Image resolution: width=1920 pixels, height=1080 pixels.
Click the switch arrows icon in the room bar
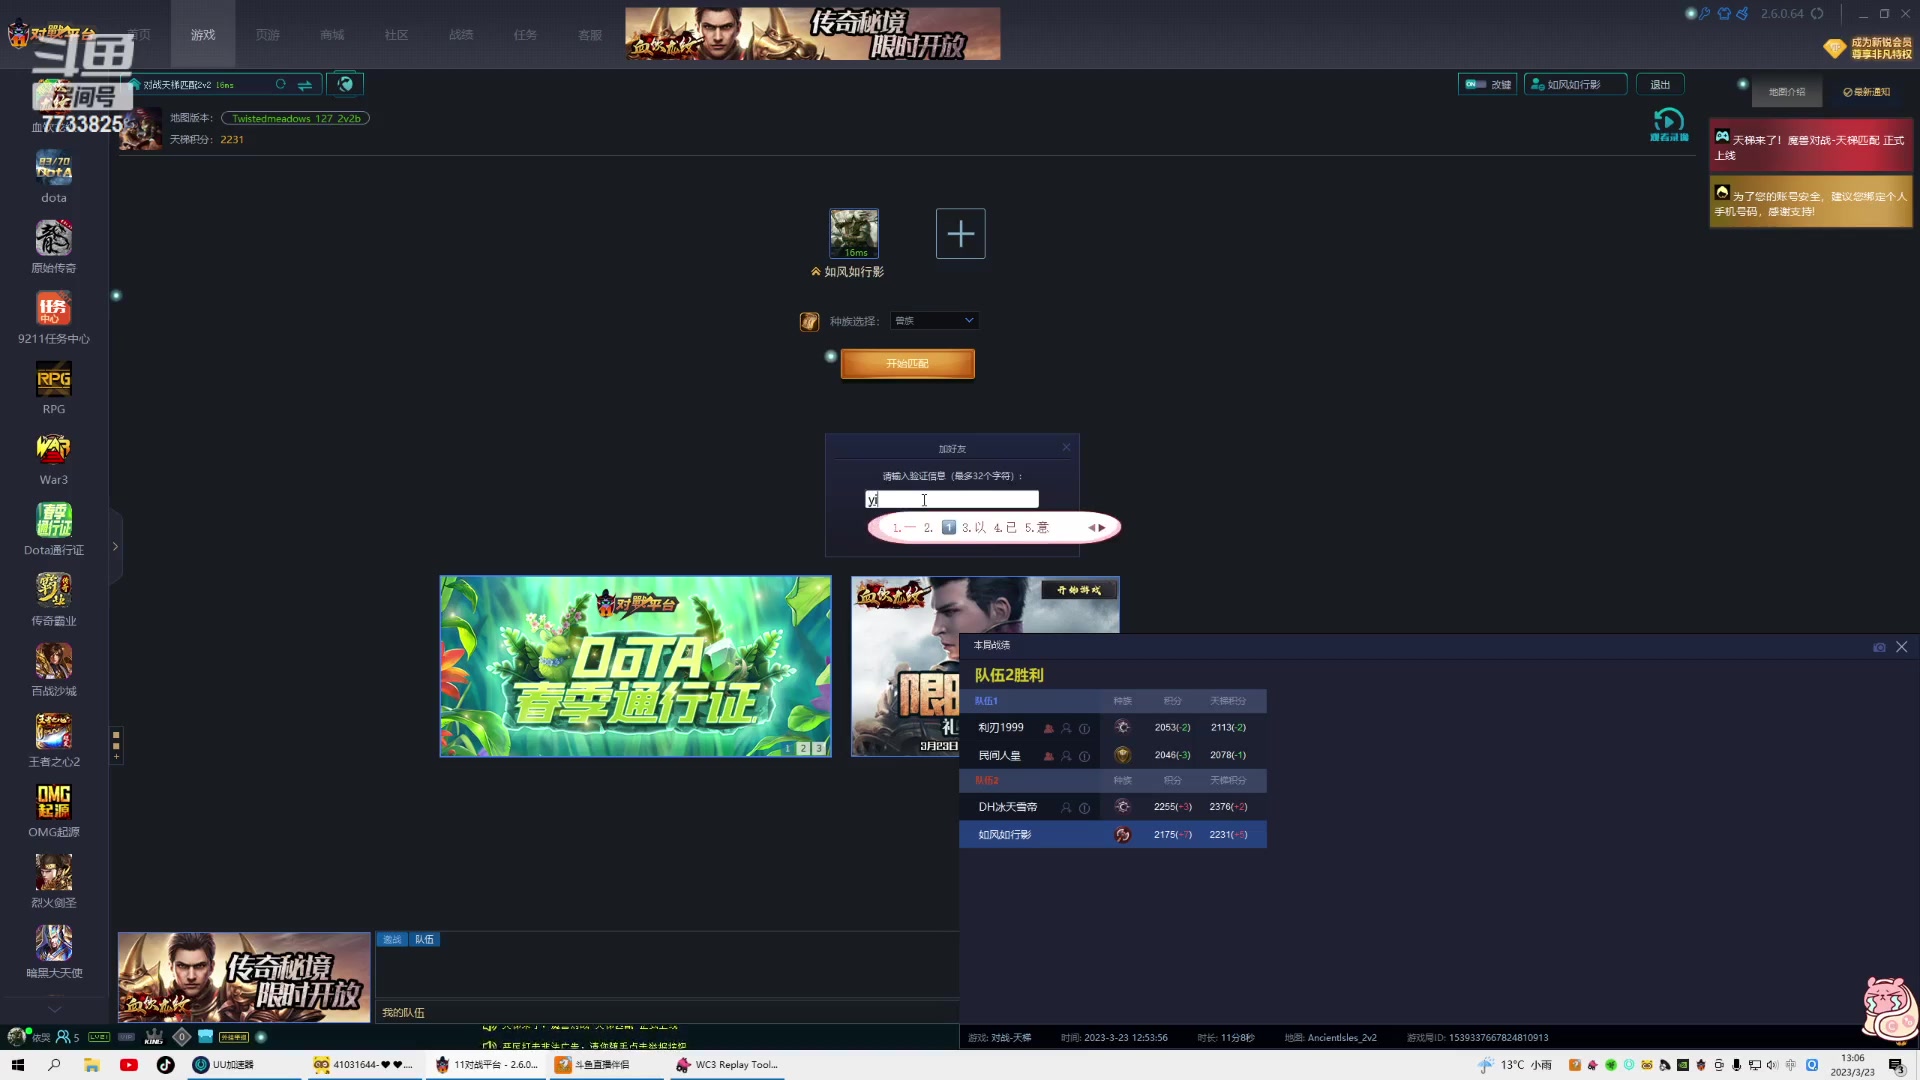pos(305,85)
